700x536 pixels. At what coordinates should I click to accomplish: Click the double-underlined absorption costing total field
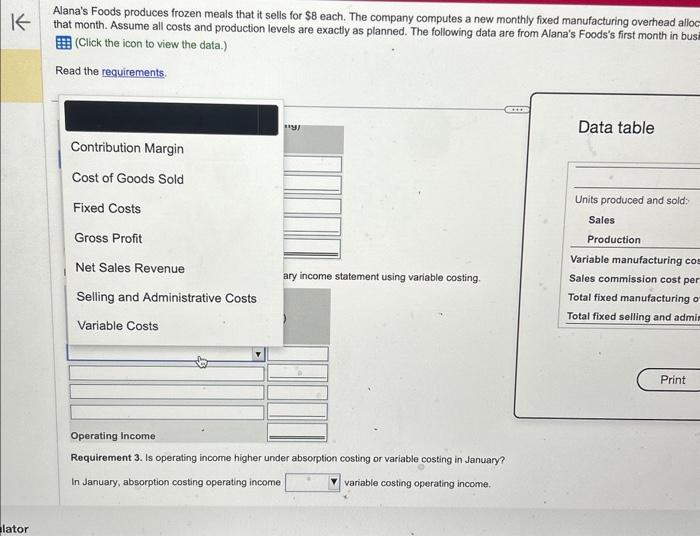coord(312,249)
